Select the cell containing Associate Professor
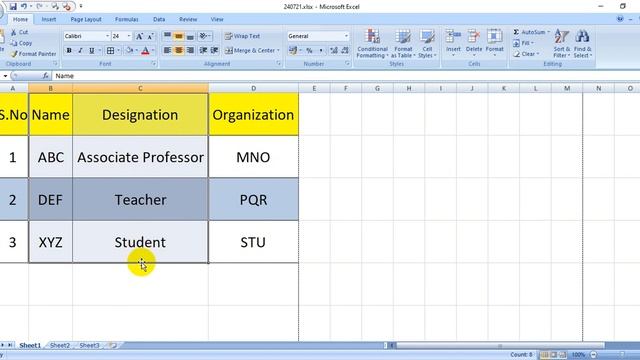 [140, 157]
